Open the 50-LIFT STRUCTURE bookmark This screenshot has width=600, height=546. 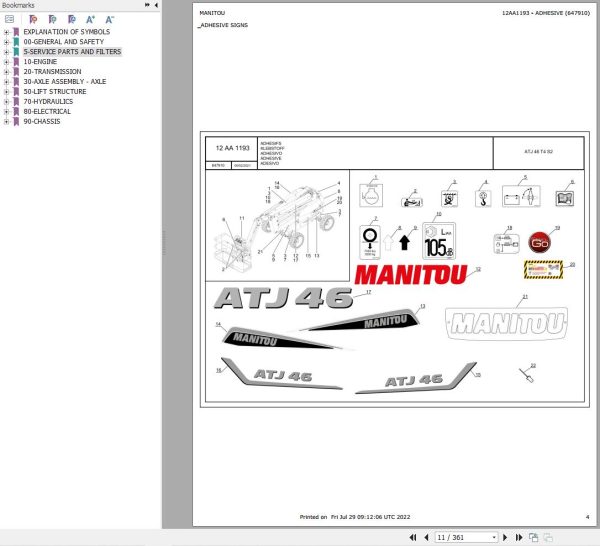coord(55,91)
